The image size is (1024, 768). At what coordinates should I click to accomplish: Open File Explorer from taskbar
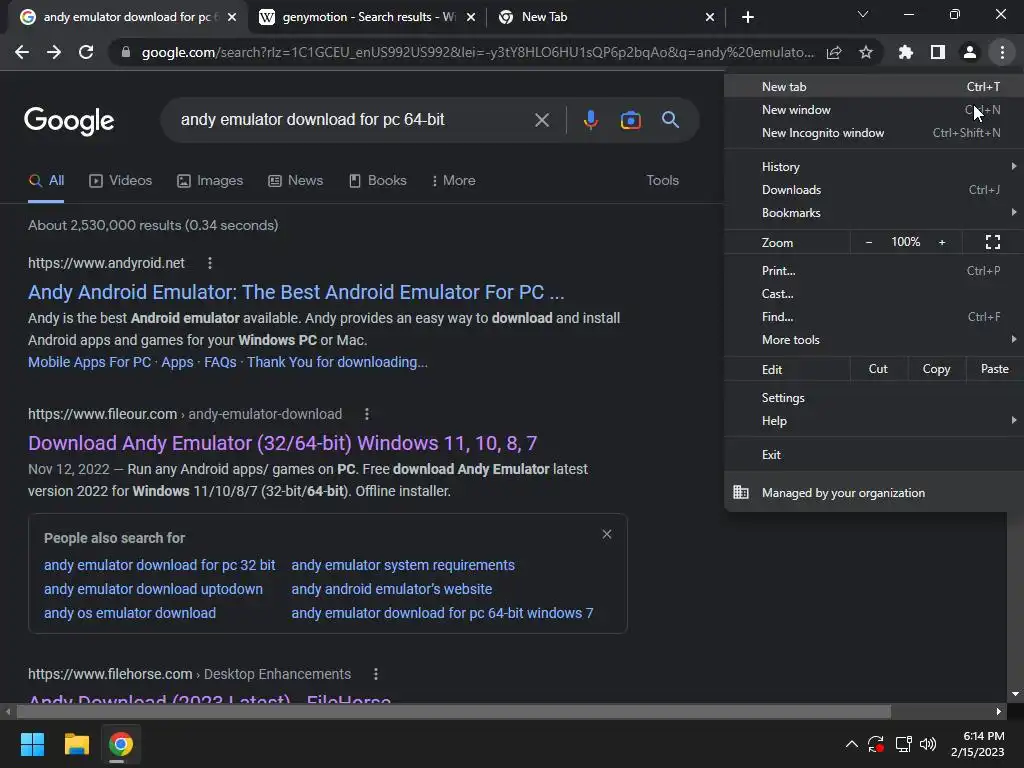[76, 744]
